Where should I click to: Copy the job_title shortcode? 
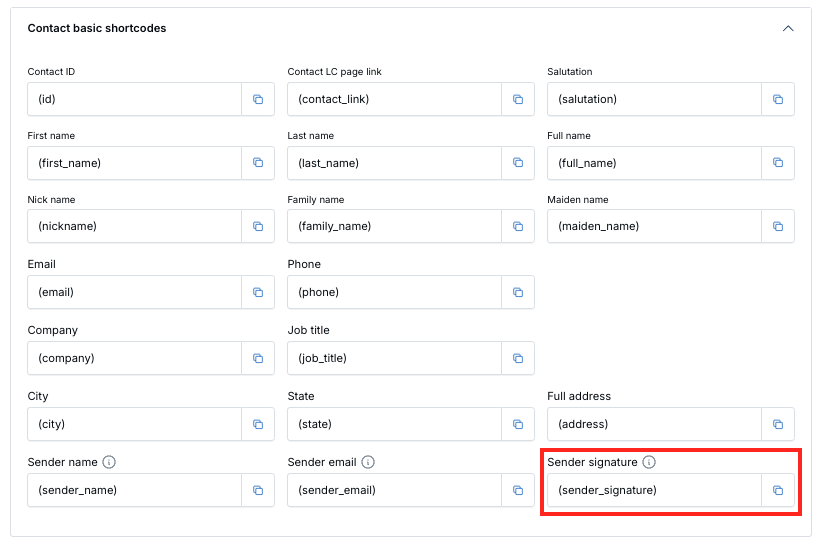tap(517, 358)
